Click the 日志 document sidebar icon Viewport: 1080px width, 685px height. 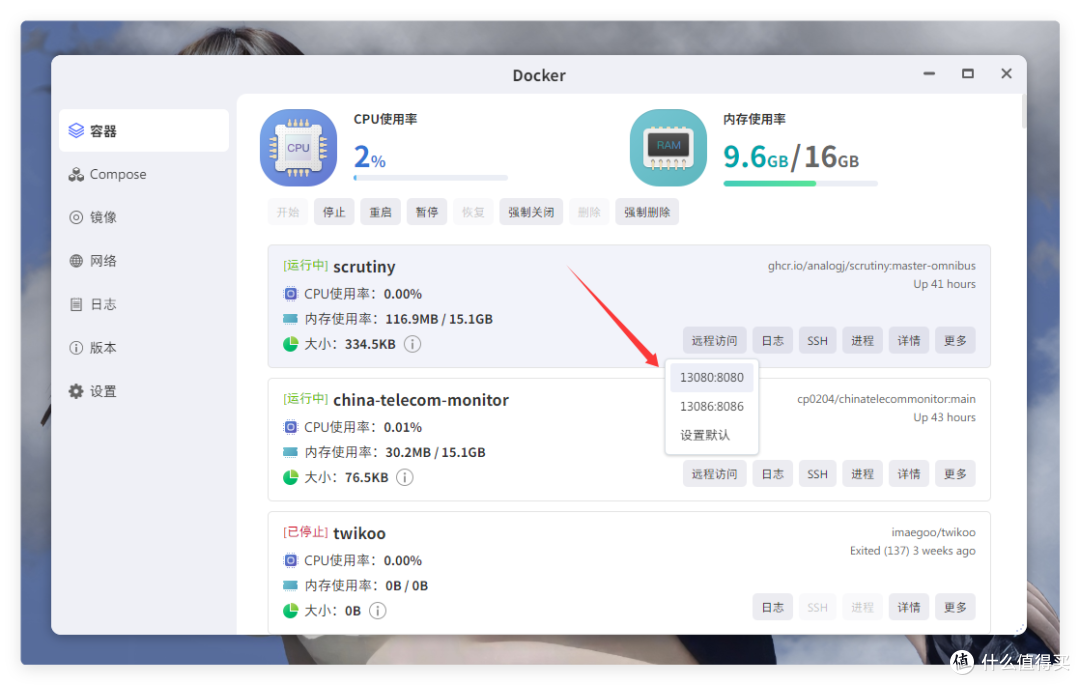76,304
